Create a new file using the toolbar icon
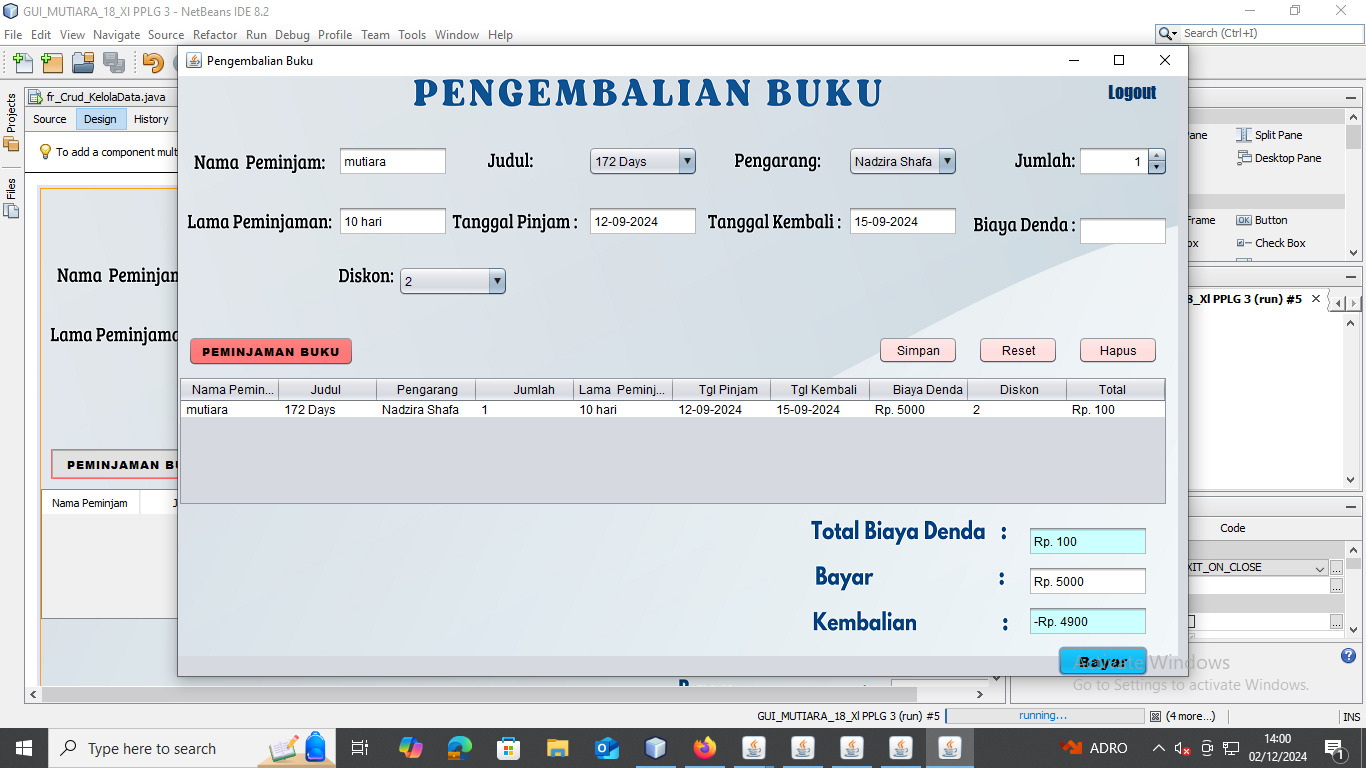 [21, 62]
